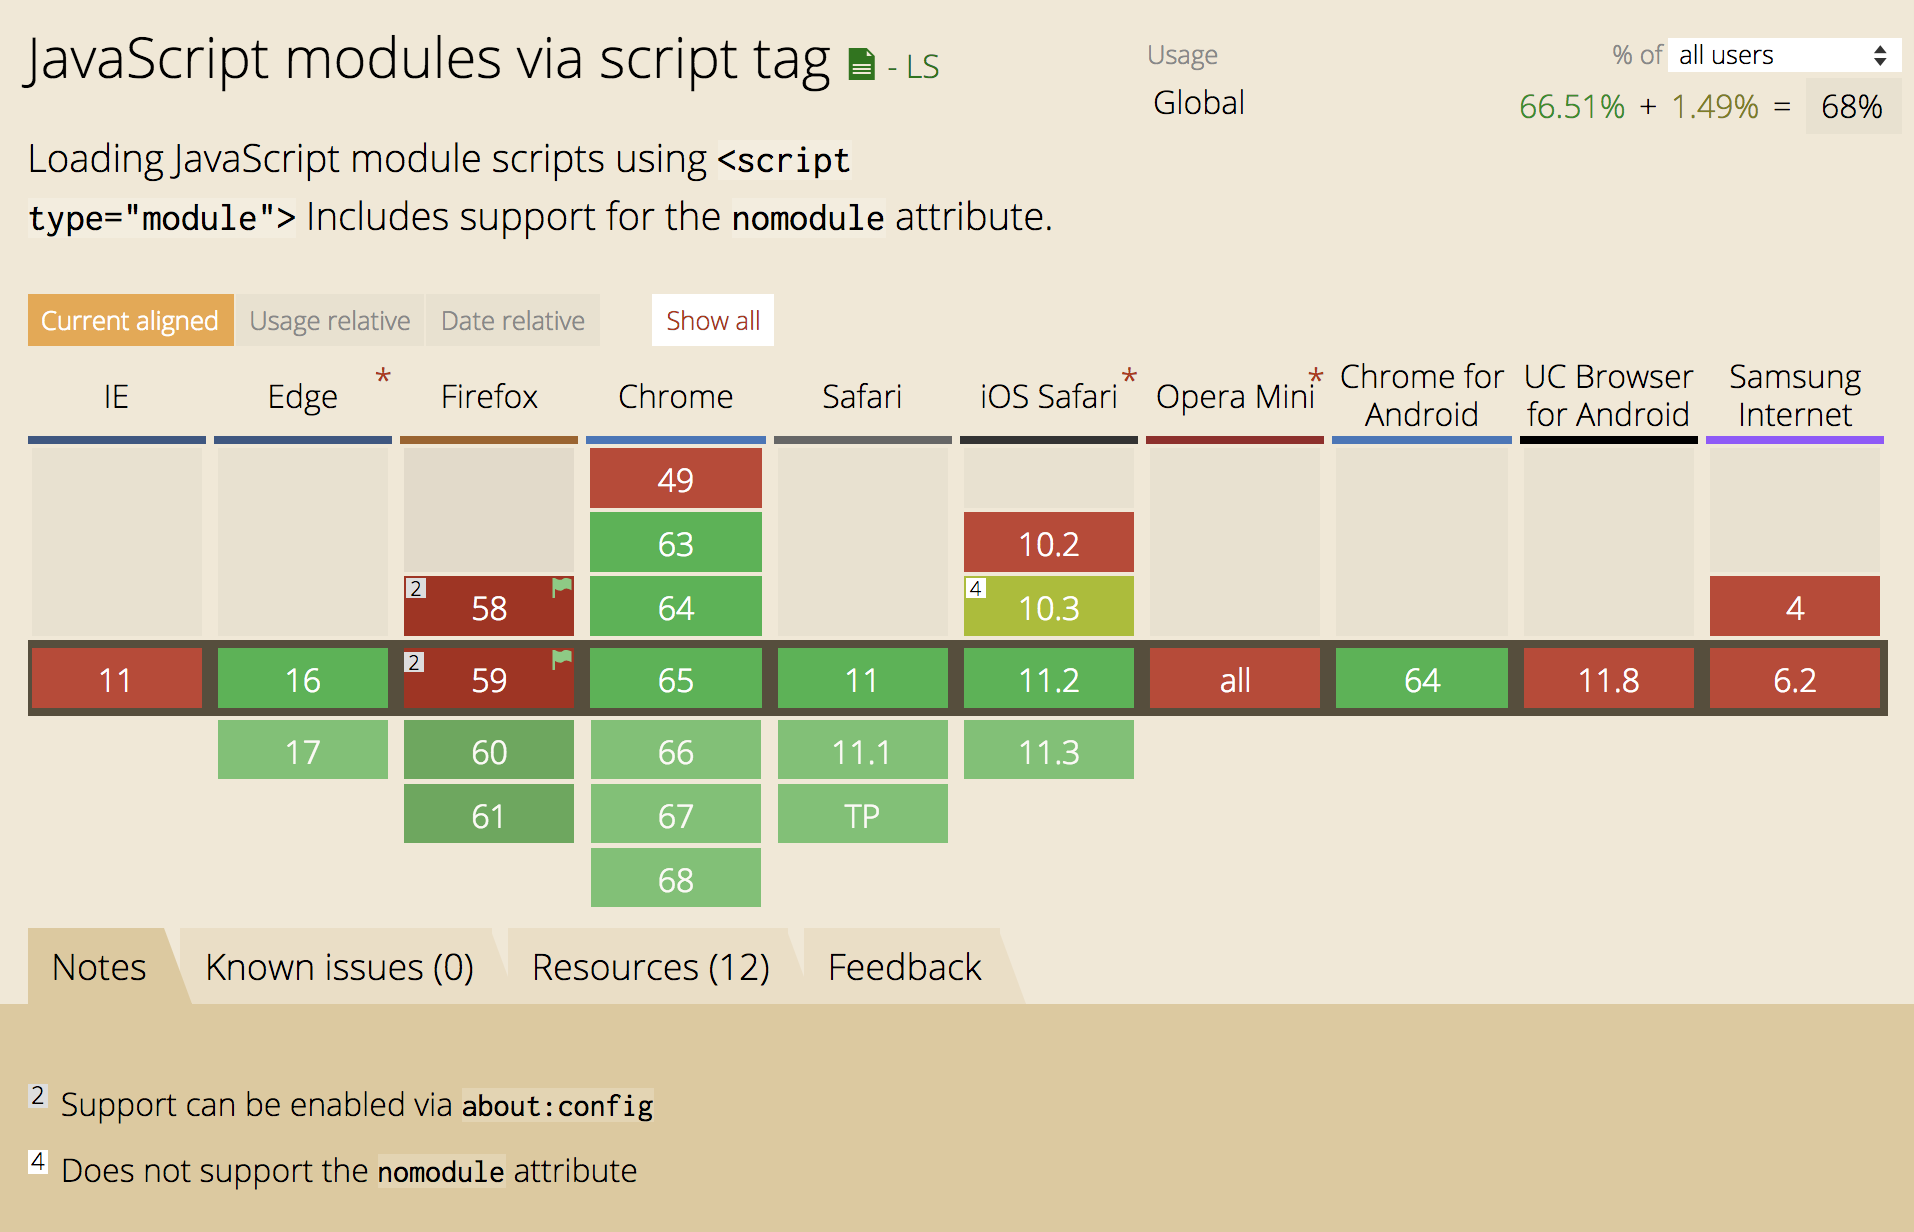Click note 2 marker on Firefox 59
Viewport: 1914px width, 1232px height.
pyautogui.click(x=415, y=662)
